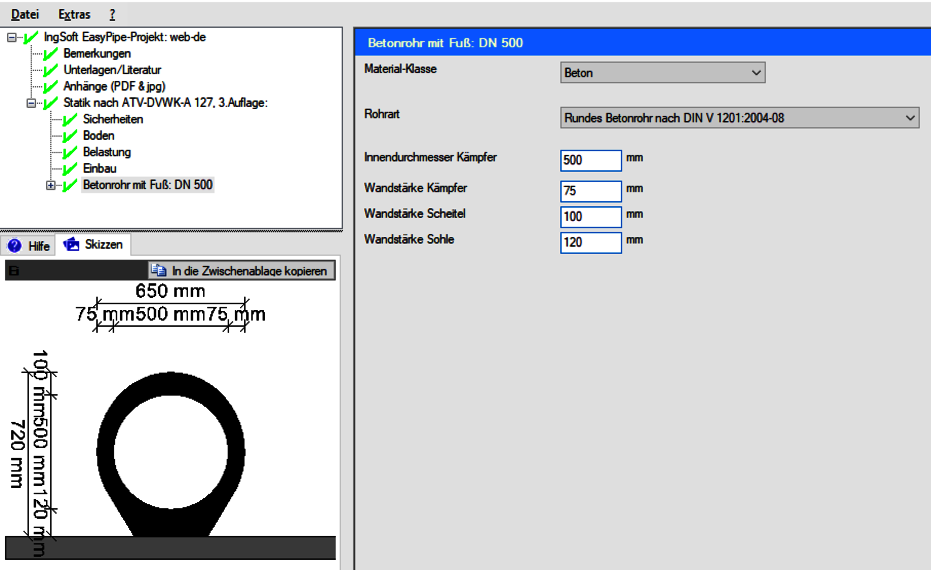Click the Innendurchmesser Kämpfer input field
The image size is (931, 570).
(590, 160)
